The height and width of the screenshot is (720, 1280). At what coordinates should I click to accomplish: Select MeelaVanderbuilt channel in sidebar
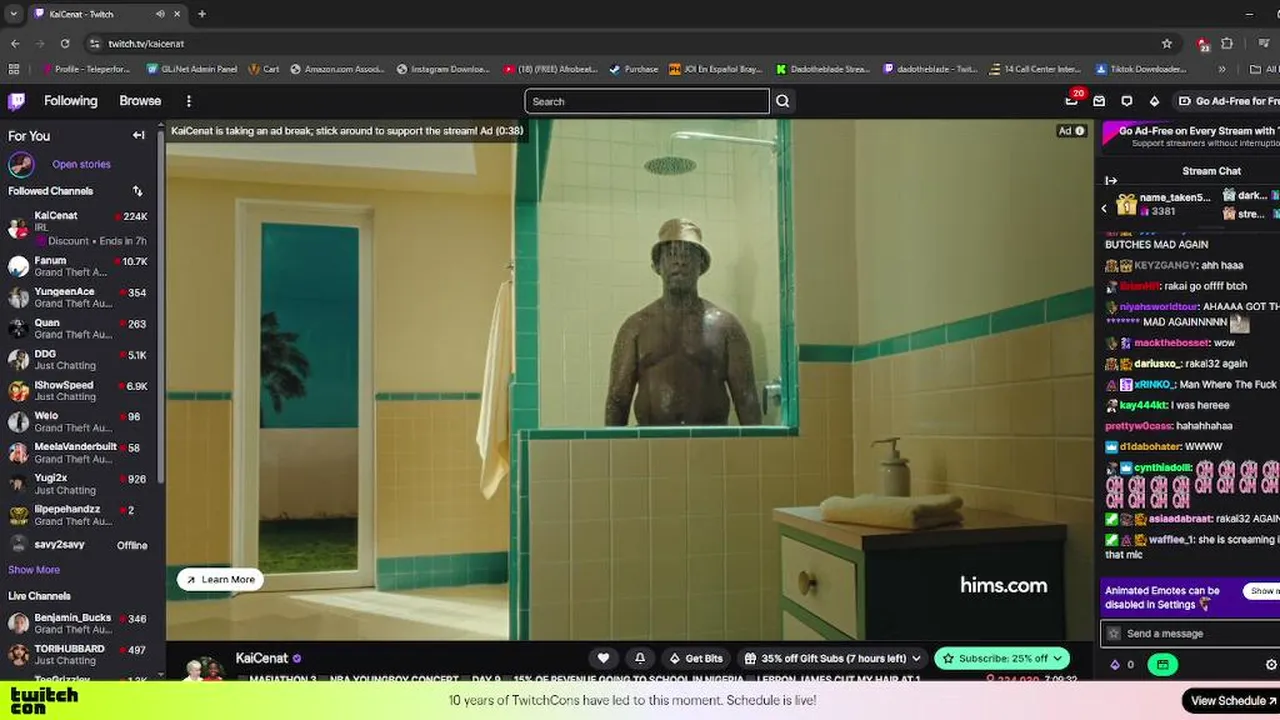click(78, 452)
